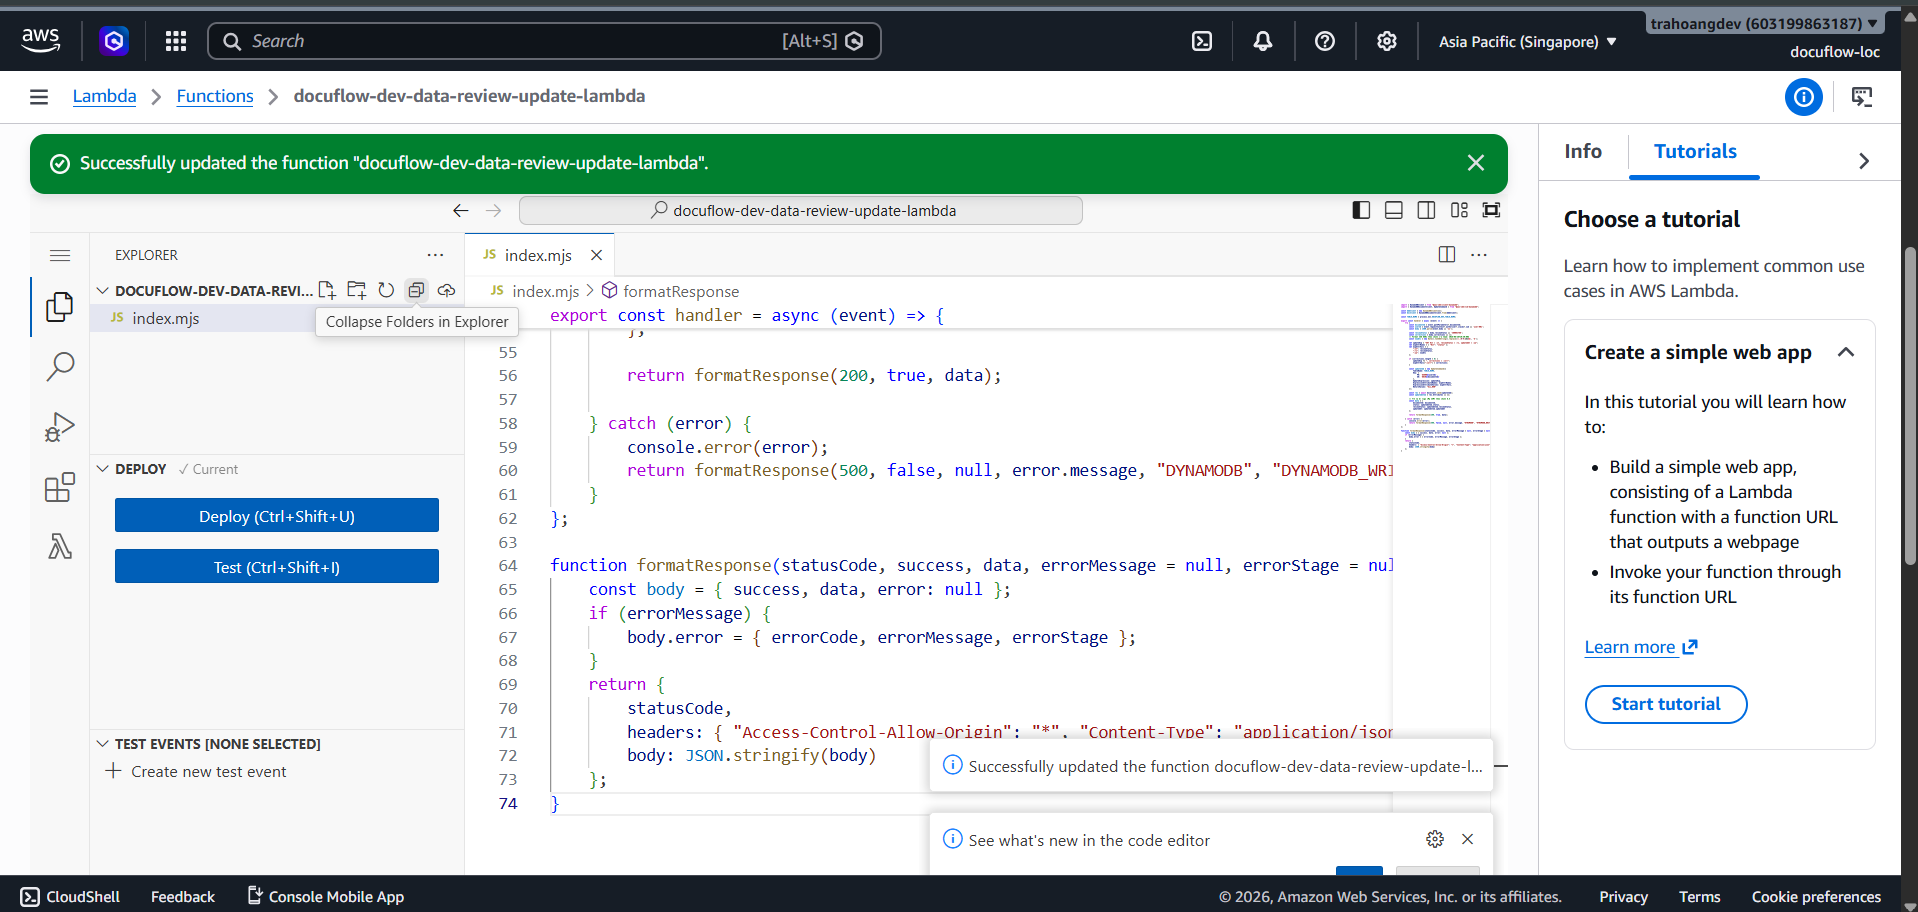Open the side navigation hamburger menu

(x=39, y=97)
